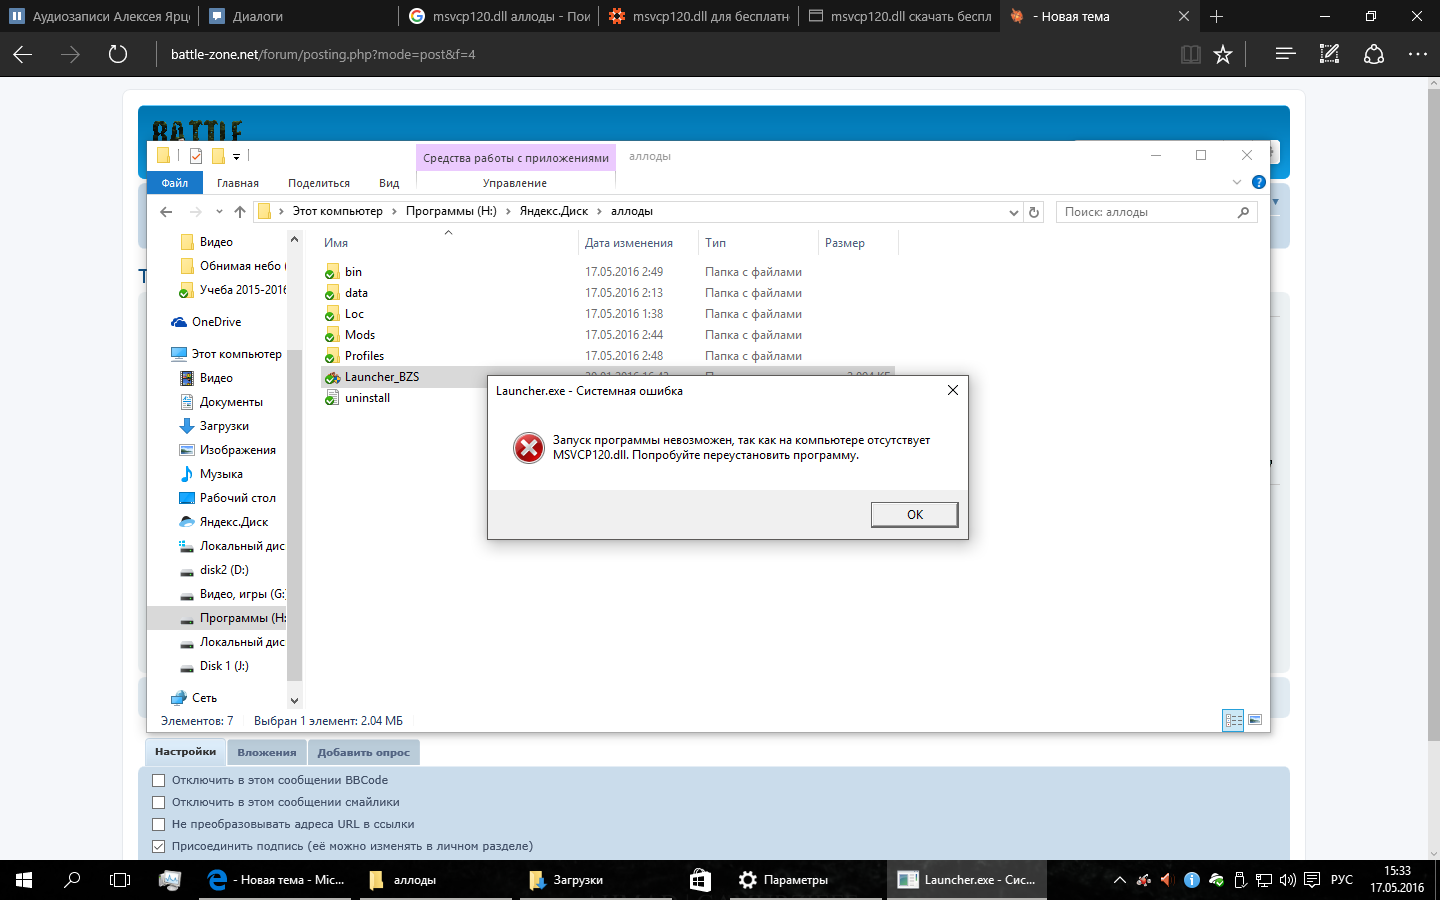Tick 'Отключить в этом сообщении смайлики' checkbox
This screenshot has height=900, width=1440.
coord(158,802)
